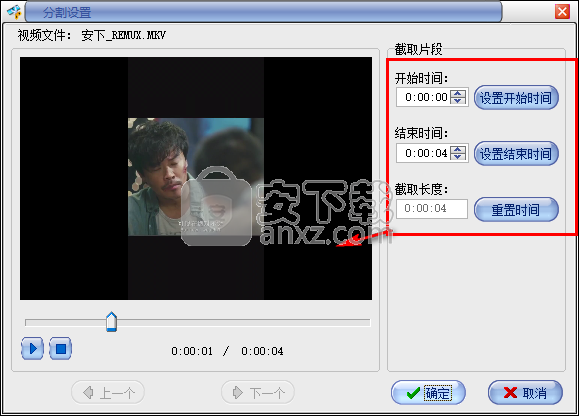Click the current time 0:00:01 text
This screenshot has height=416, width=579.
(x=192, y=351)
